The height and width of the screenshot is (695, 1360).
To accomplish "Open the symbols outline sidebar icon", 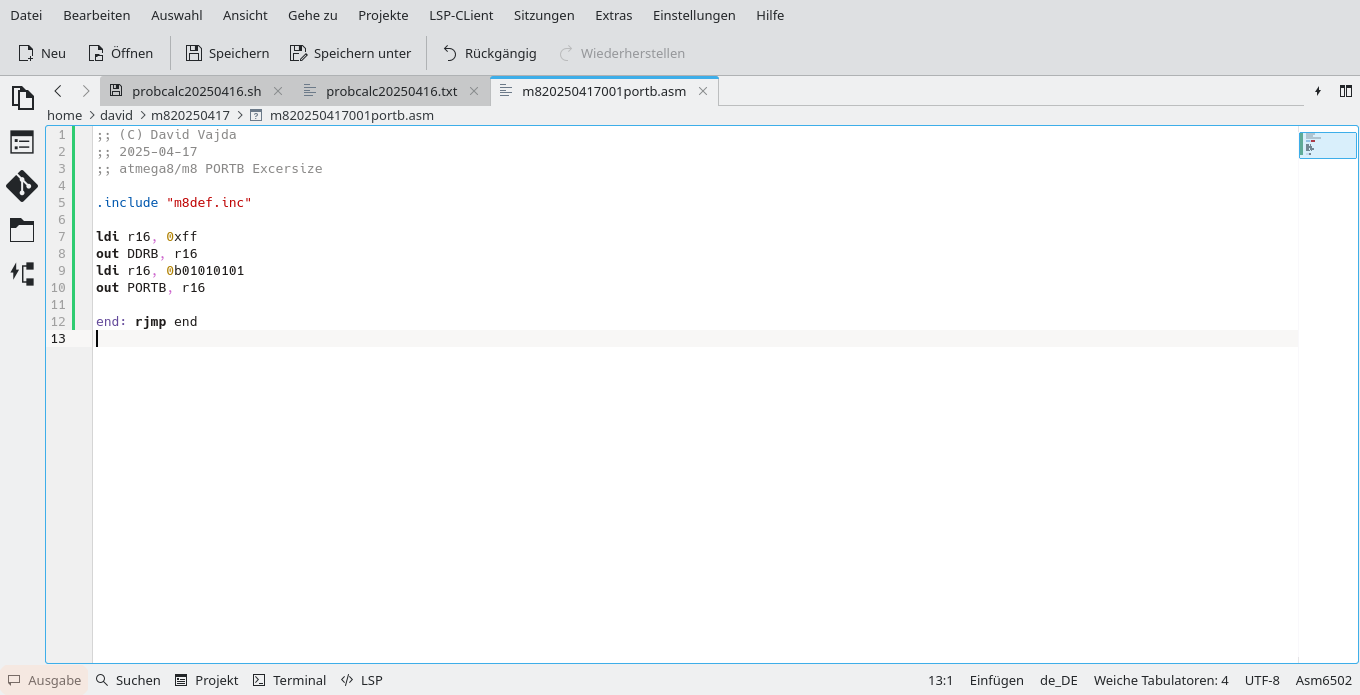I will 22,142.
